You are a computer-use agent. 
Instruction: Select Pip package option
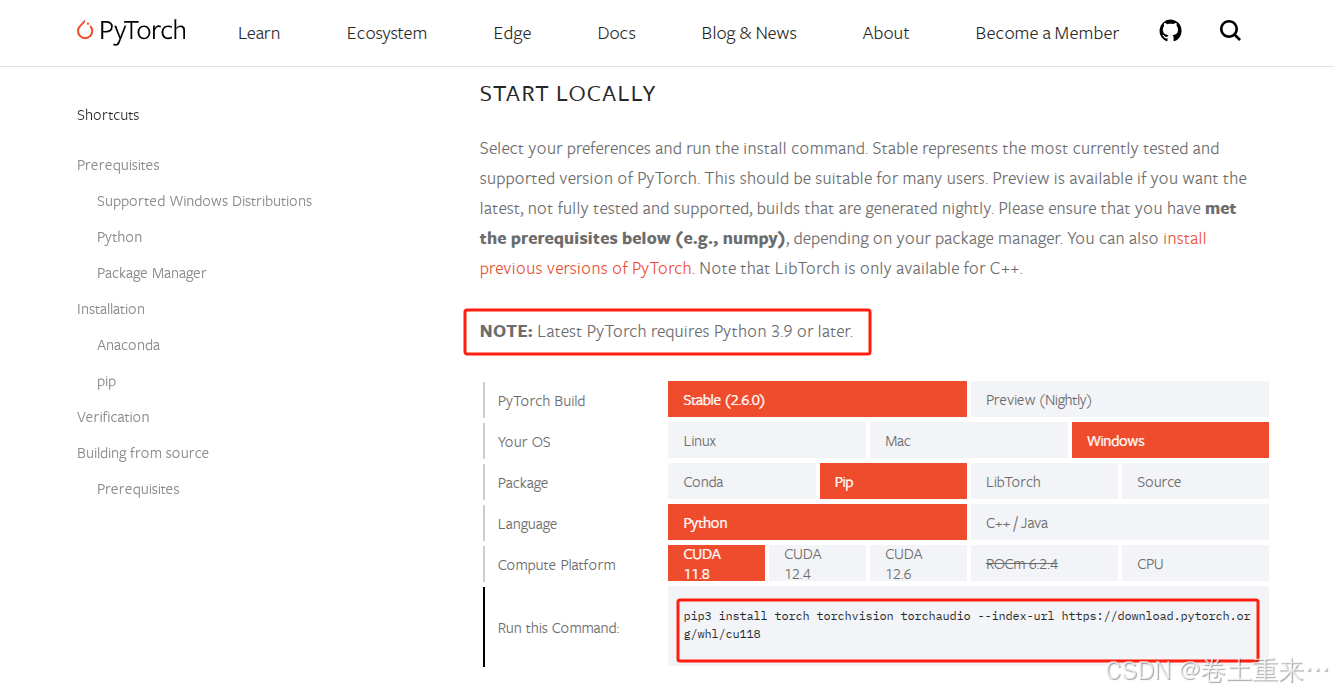tap(893, 481)
